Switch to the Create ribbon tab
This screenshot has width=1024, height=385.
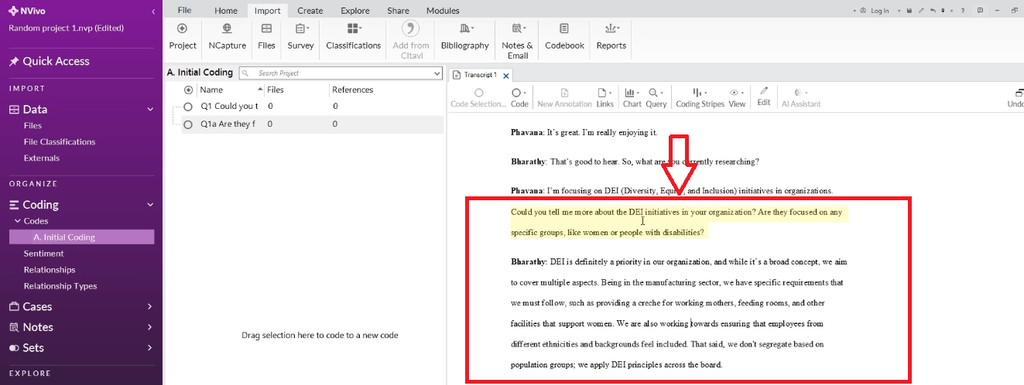(310, 10)
